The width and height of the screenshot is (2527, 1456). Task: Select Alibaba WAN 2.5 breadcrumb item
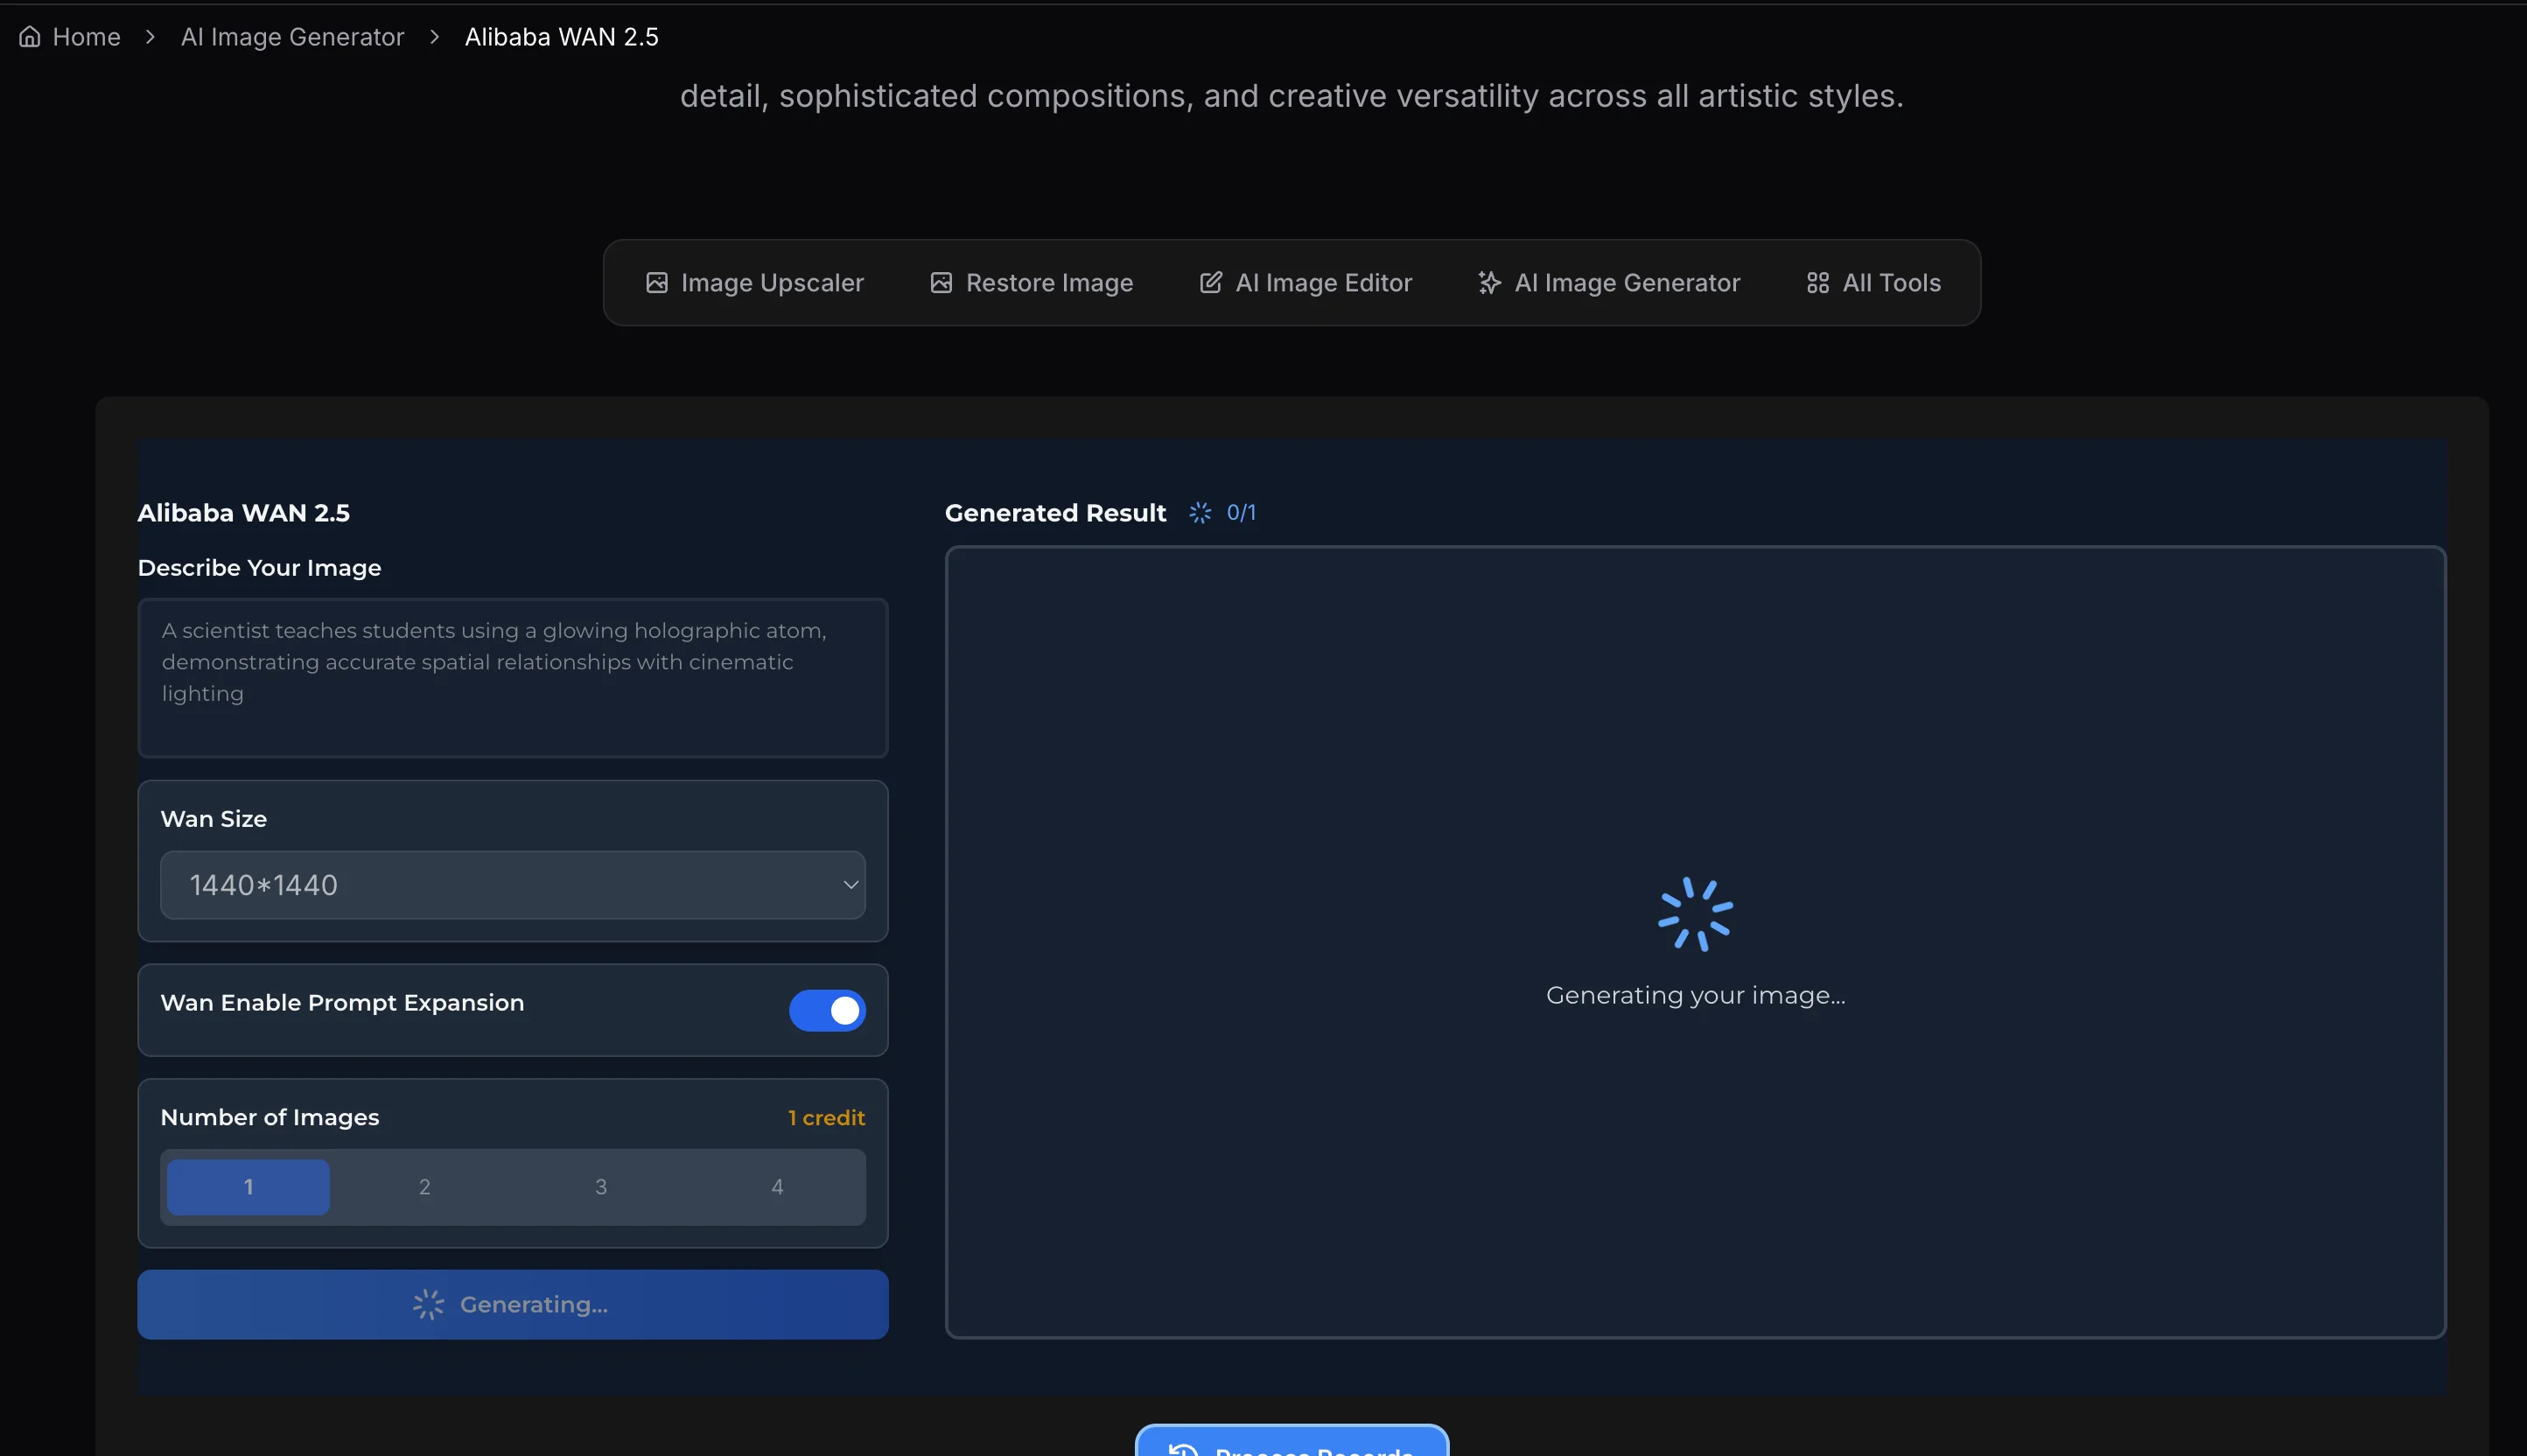pos(561,36)
